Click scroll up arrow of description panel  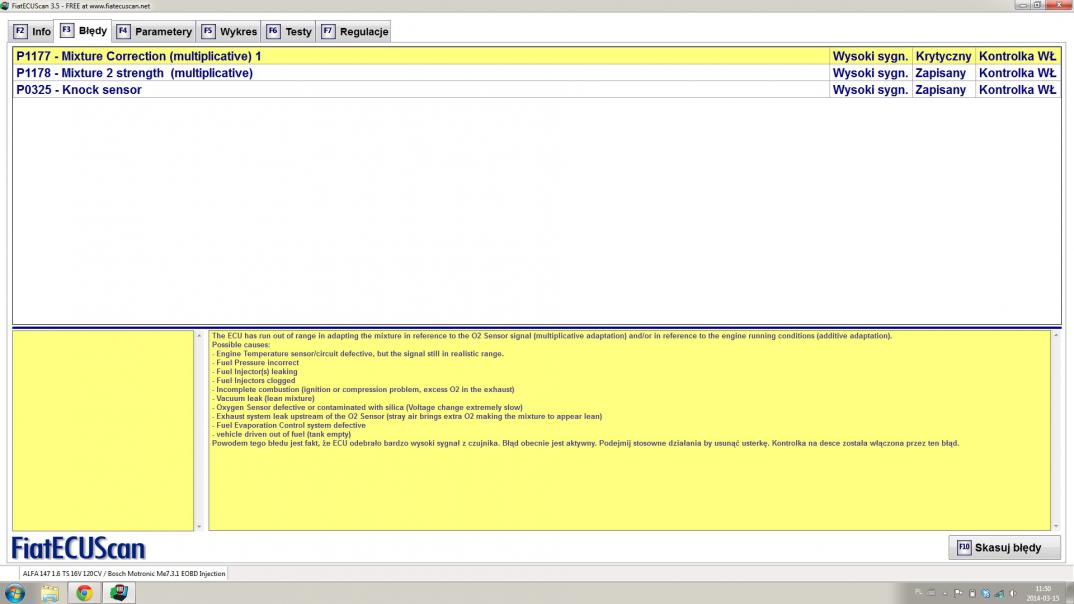1056,336
